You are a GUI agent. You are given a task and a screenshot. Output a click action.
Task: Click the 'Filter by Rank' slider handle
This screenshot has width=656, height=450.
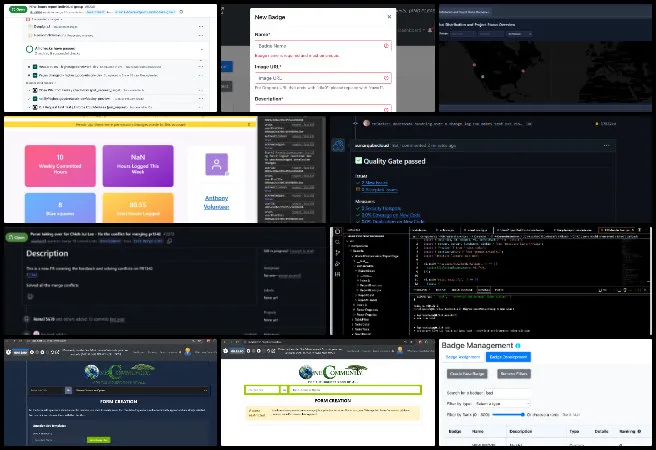click(523, 414)
